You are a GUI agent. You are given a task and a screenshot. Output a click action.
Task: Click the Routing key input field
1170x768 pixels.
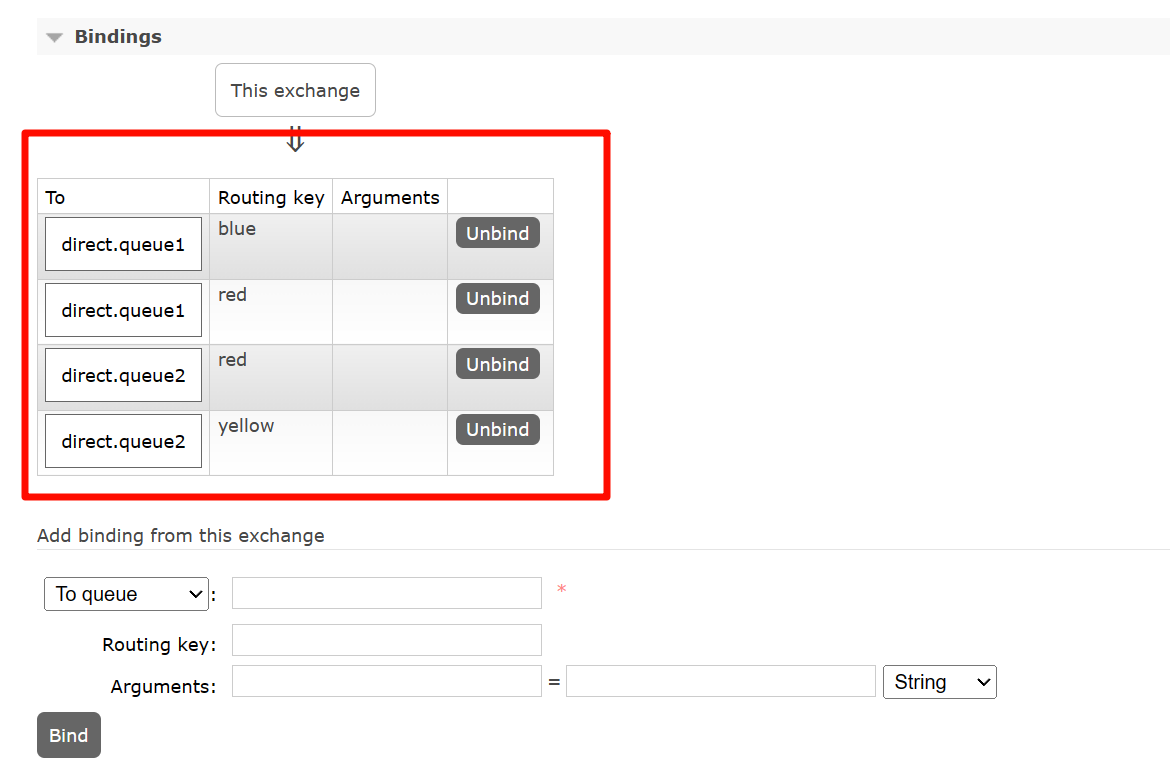click(x=386, y=640)
